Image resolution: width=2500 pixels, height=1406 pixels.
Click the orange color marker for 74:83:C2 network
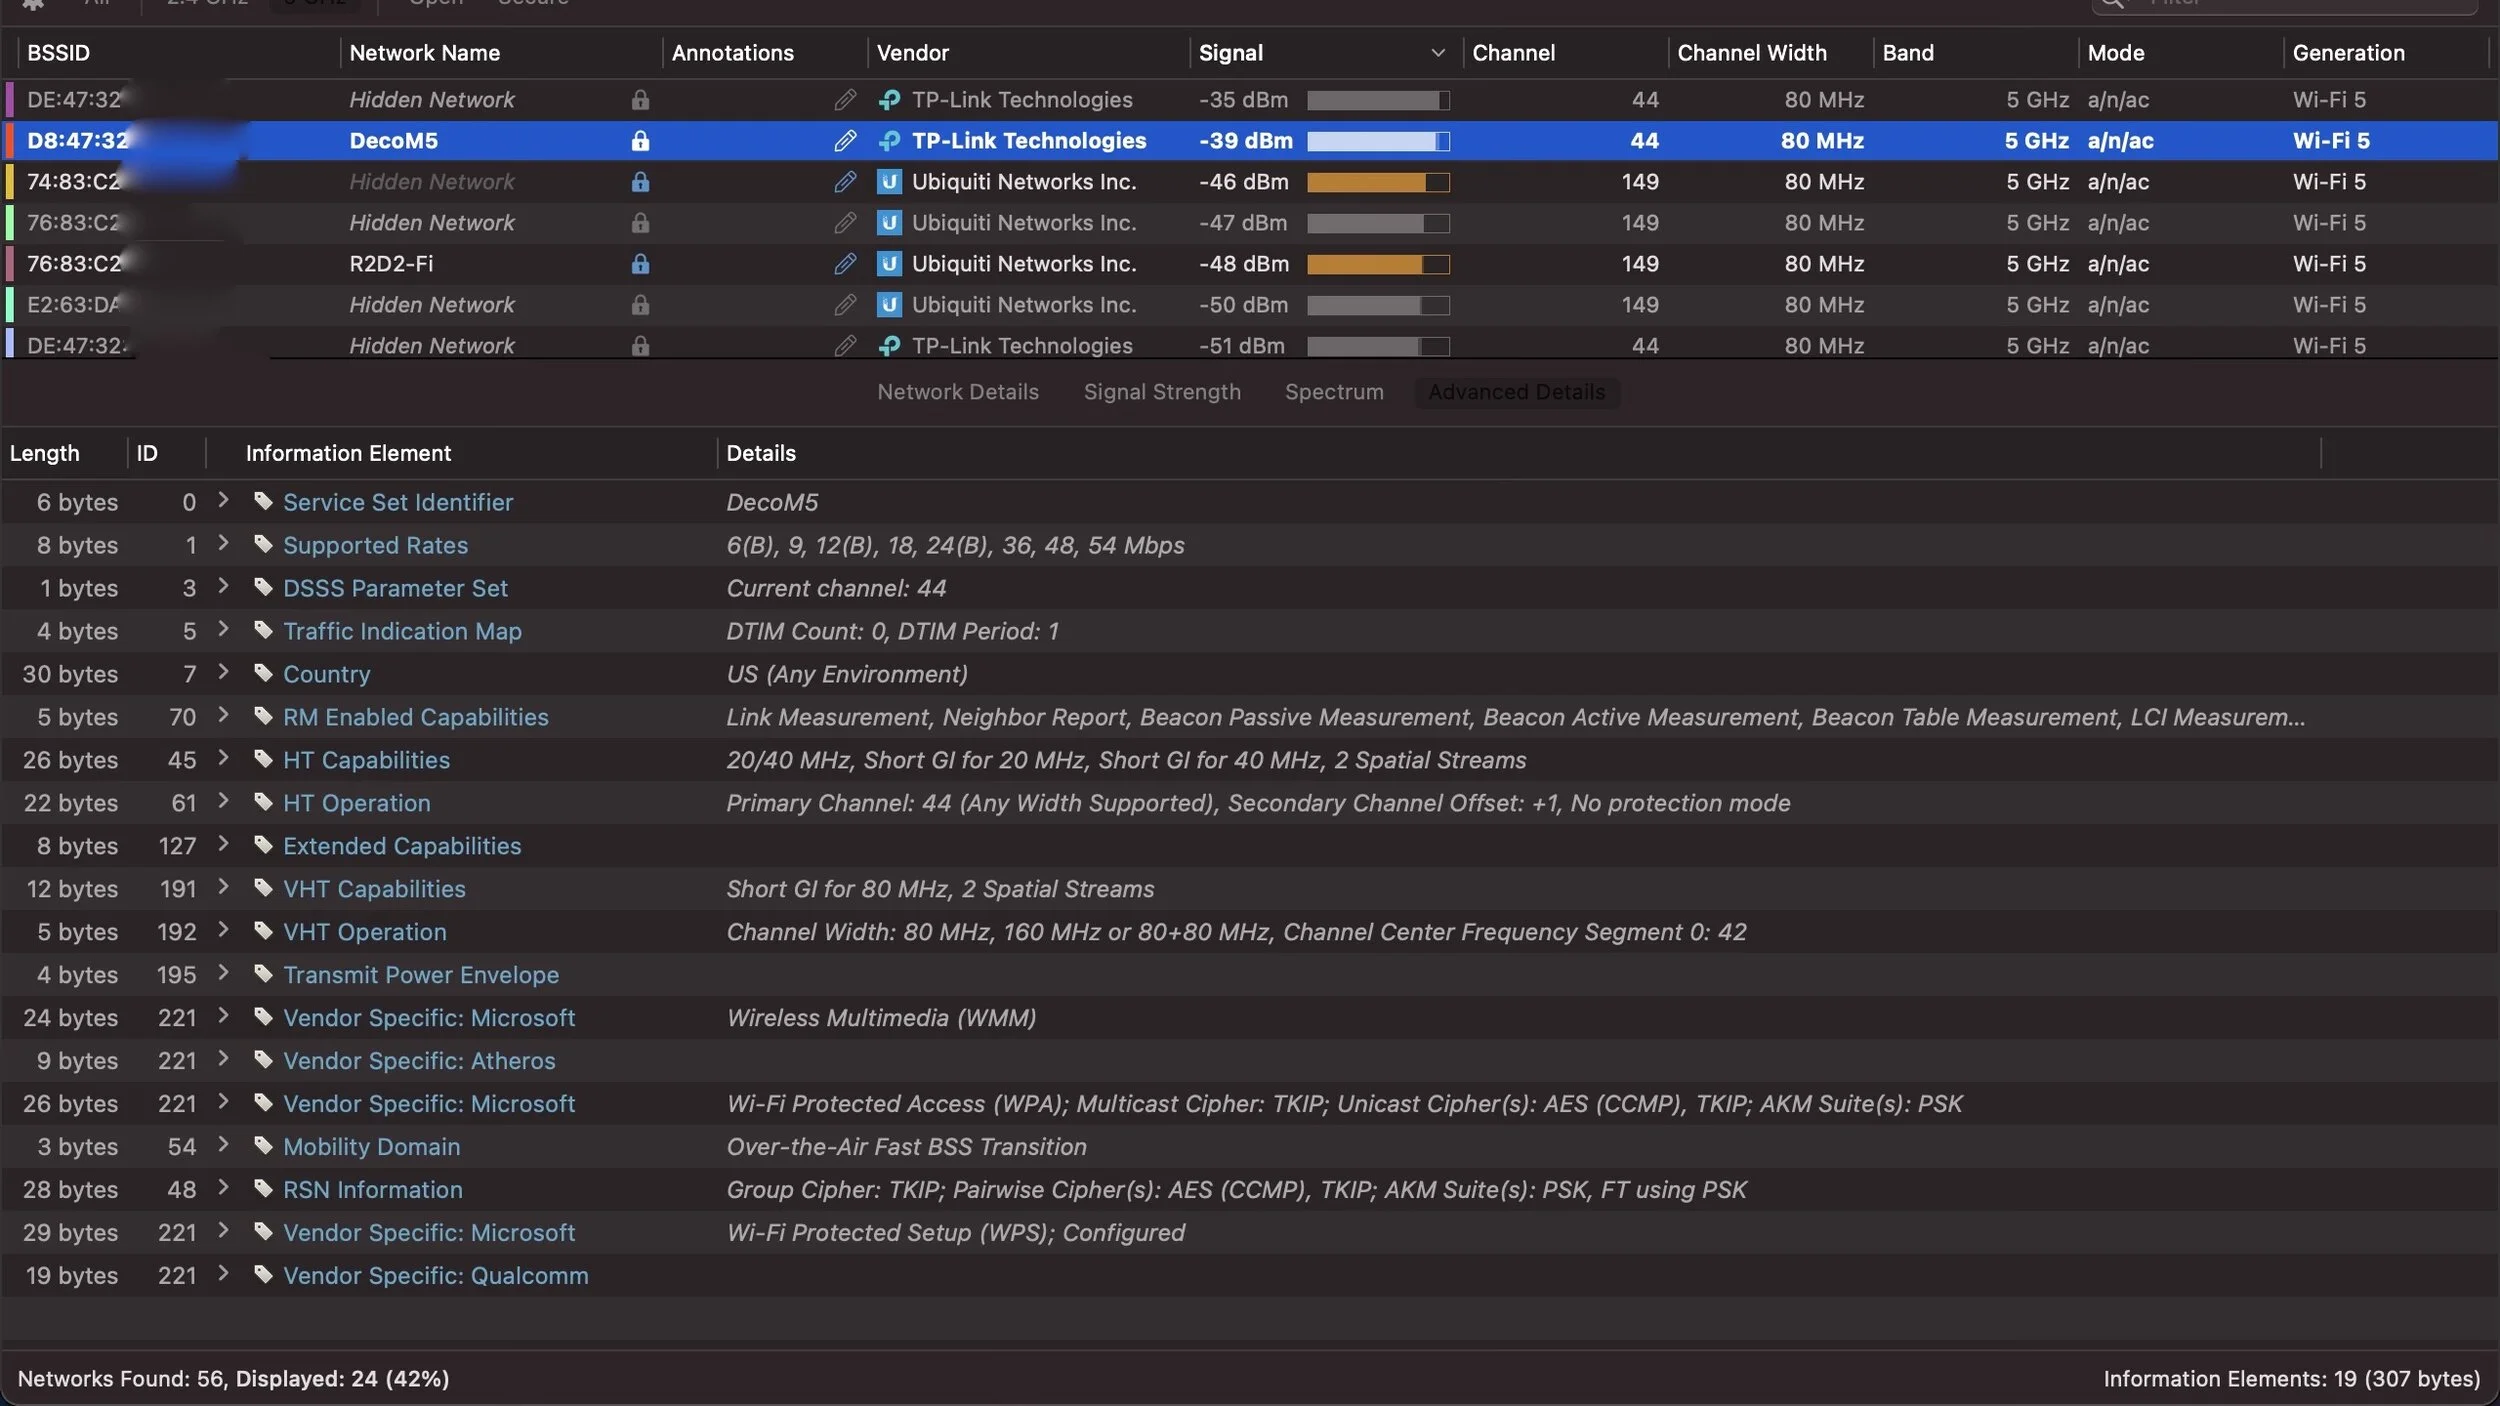(x=9, y=182)
